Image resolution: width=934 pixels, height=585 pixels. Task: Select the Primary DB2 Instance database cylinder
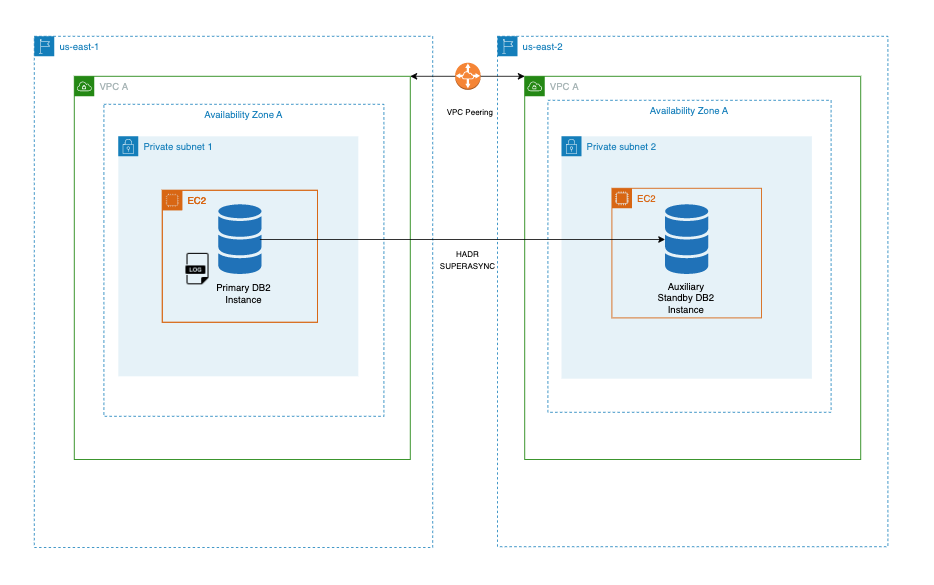click(240, 237)
